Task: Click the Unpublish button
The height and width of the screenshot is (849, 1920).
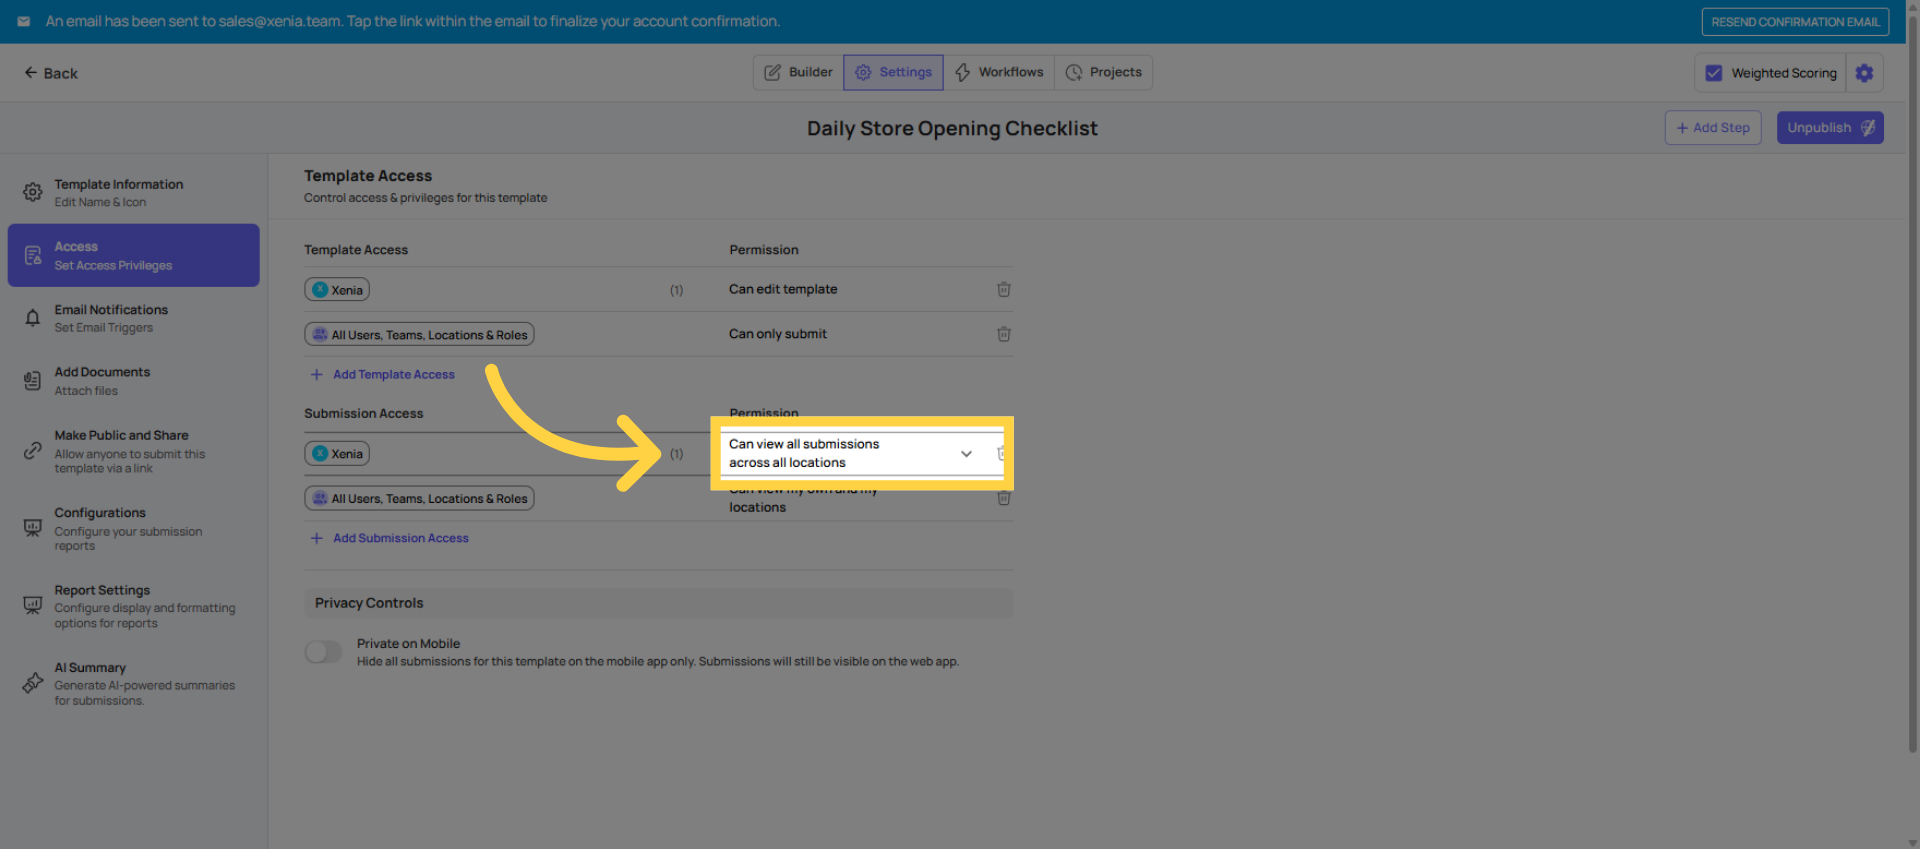Action: [1830, 128]
